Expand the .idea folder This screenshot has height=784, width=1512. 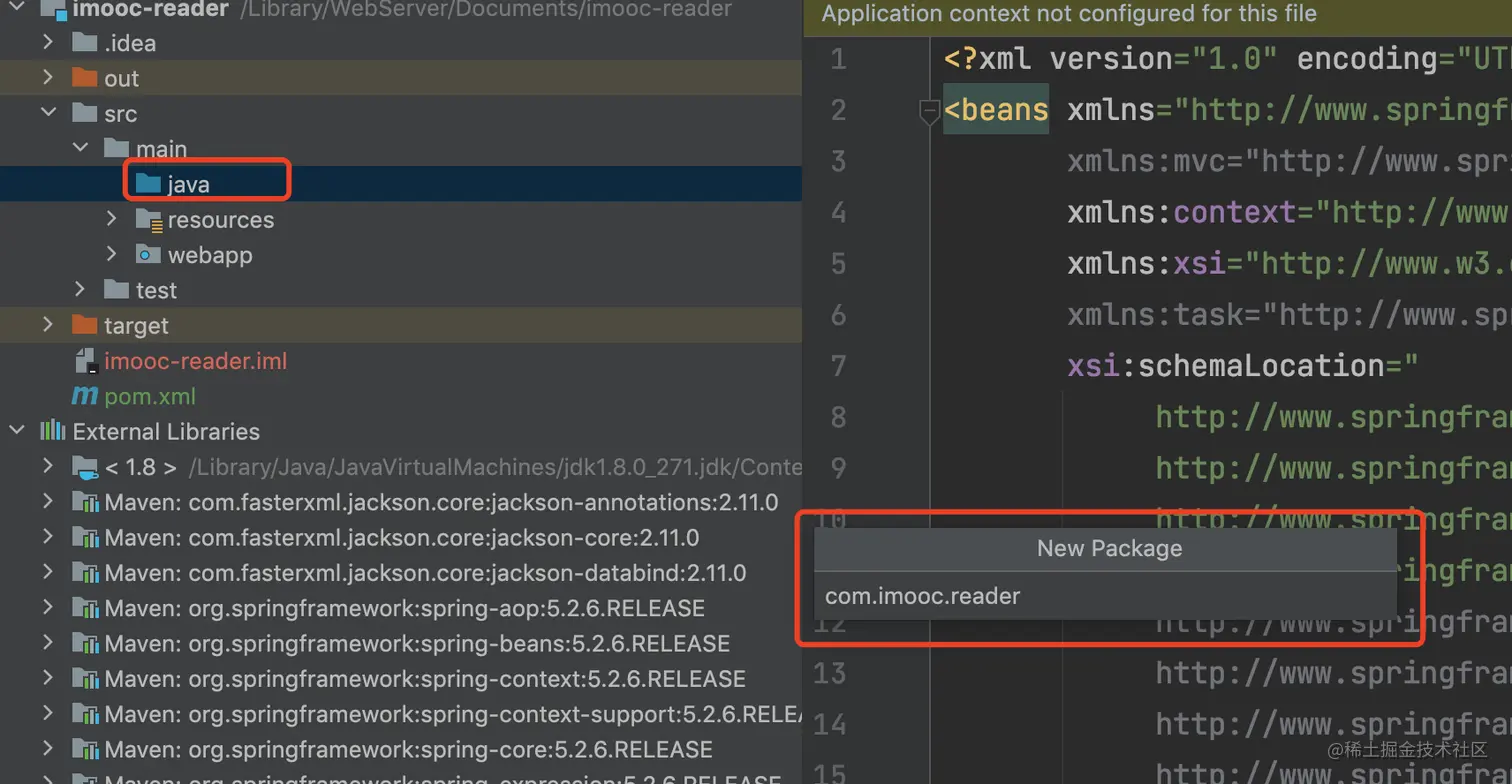48,43
